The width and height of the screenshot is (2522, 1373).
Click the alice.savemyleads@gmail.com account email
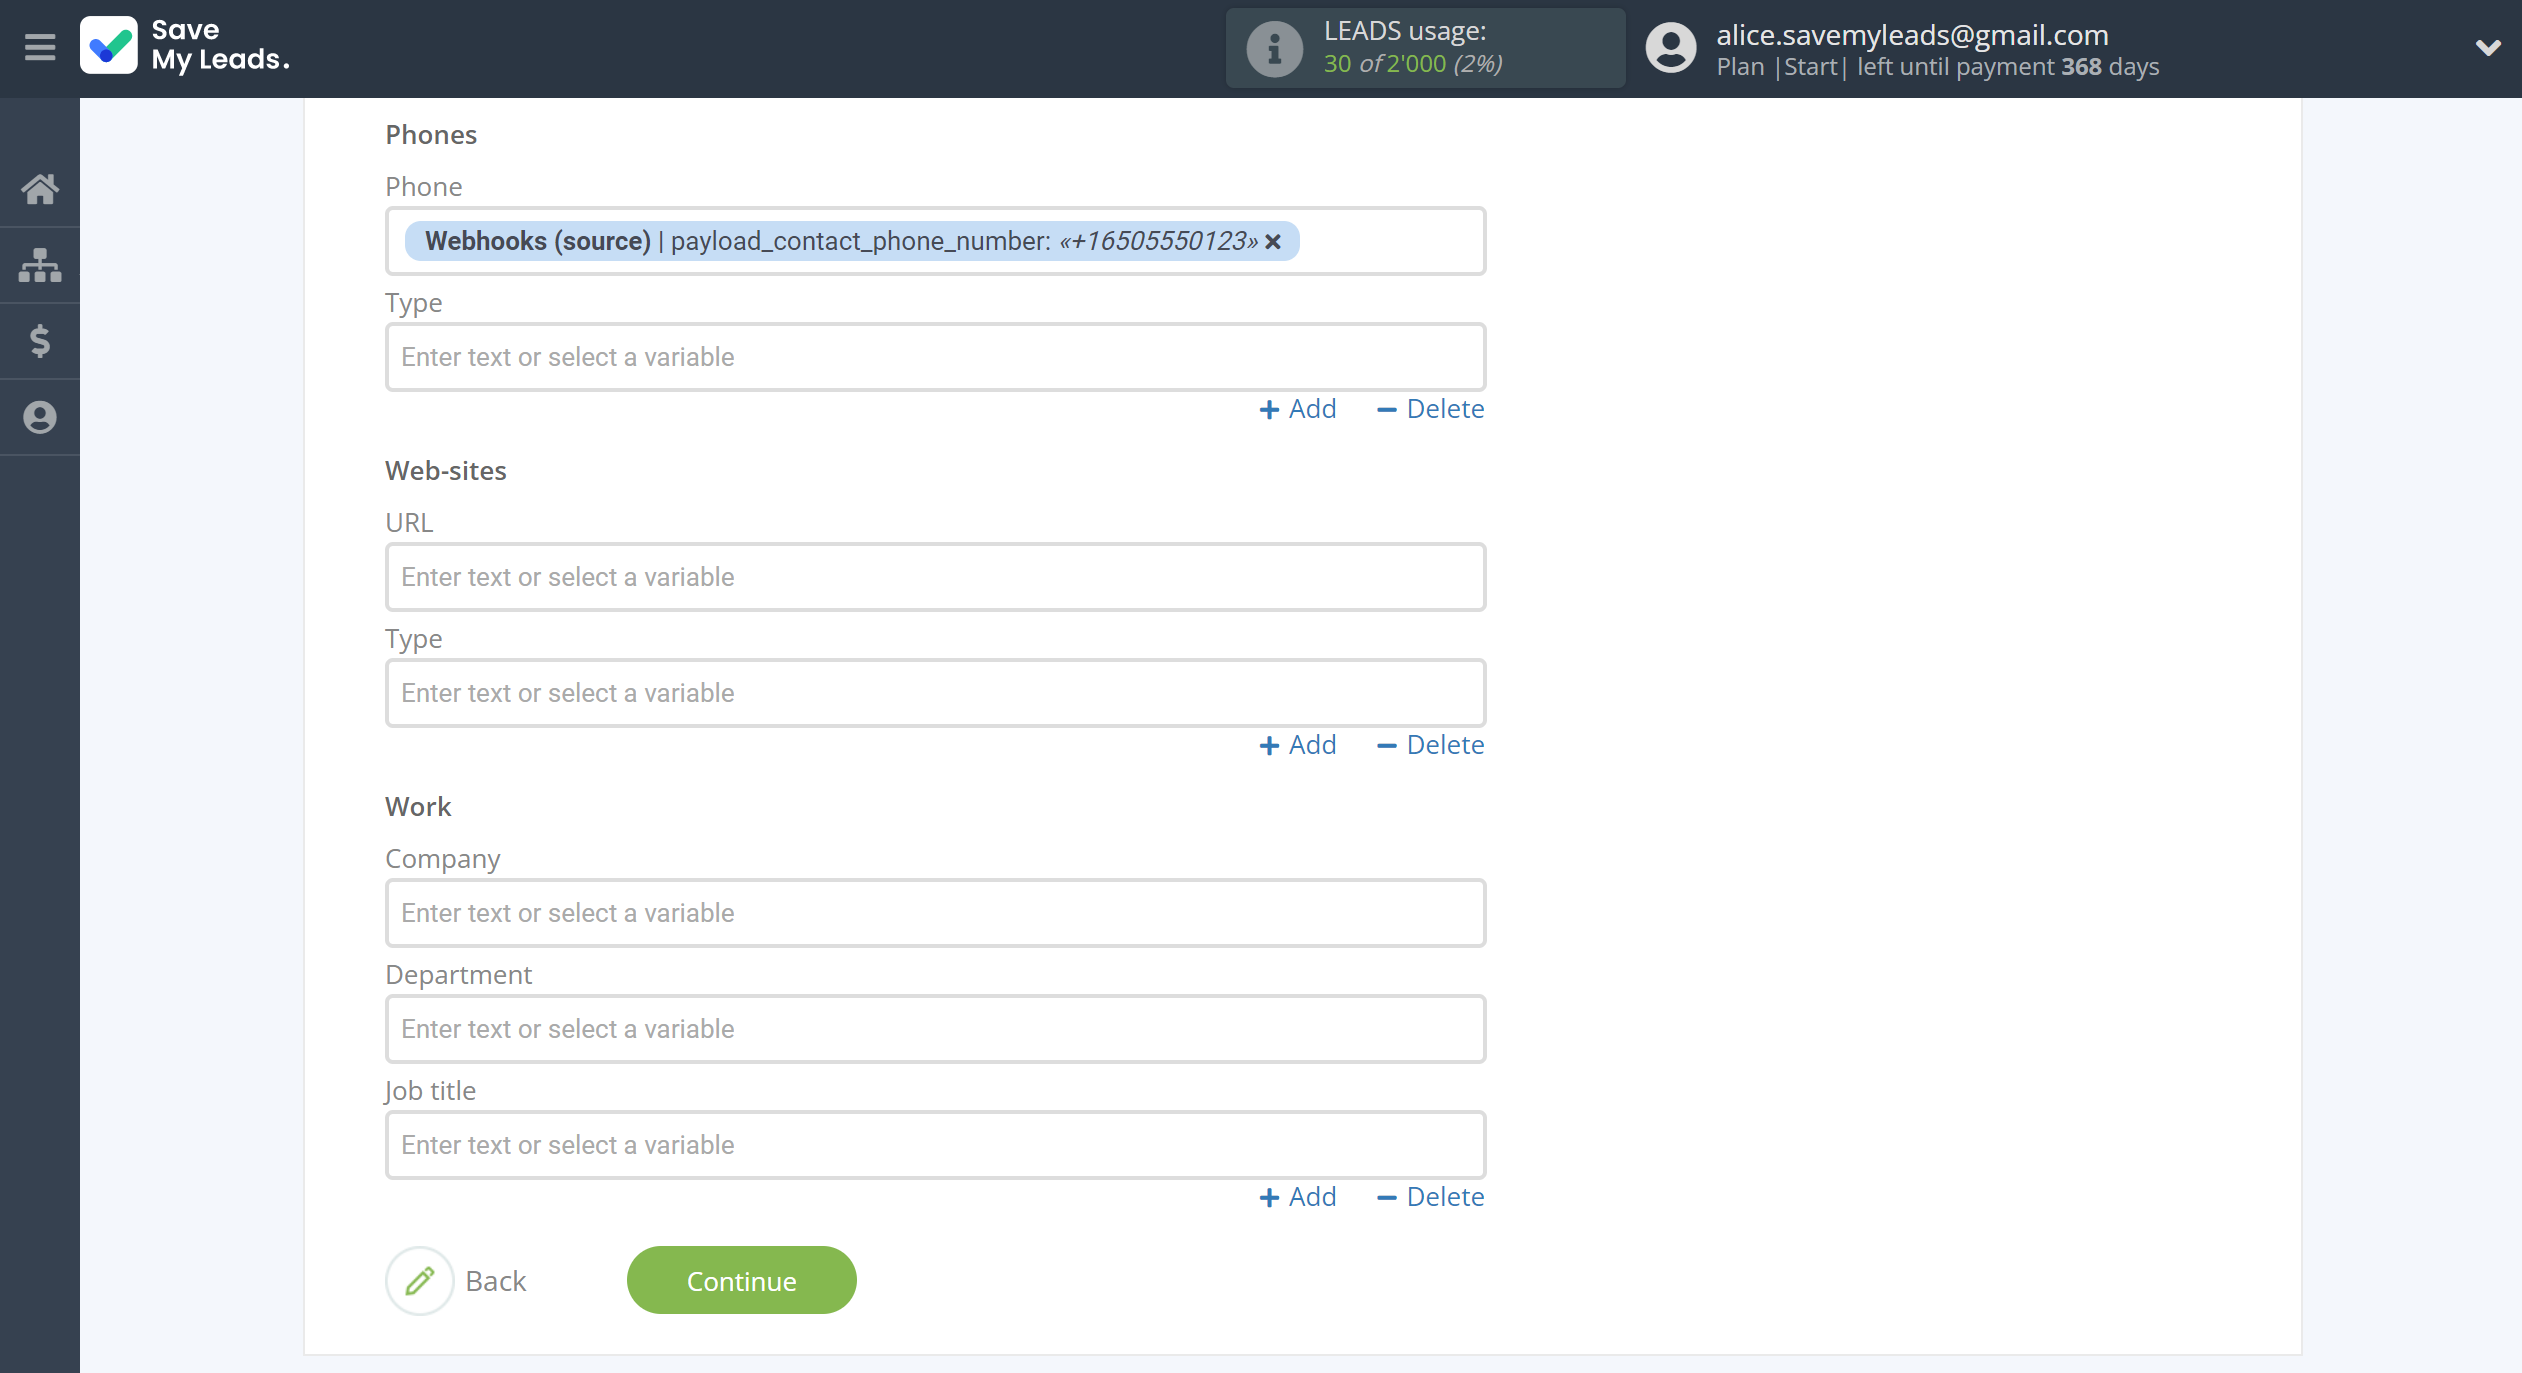1912,34
